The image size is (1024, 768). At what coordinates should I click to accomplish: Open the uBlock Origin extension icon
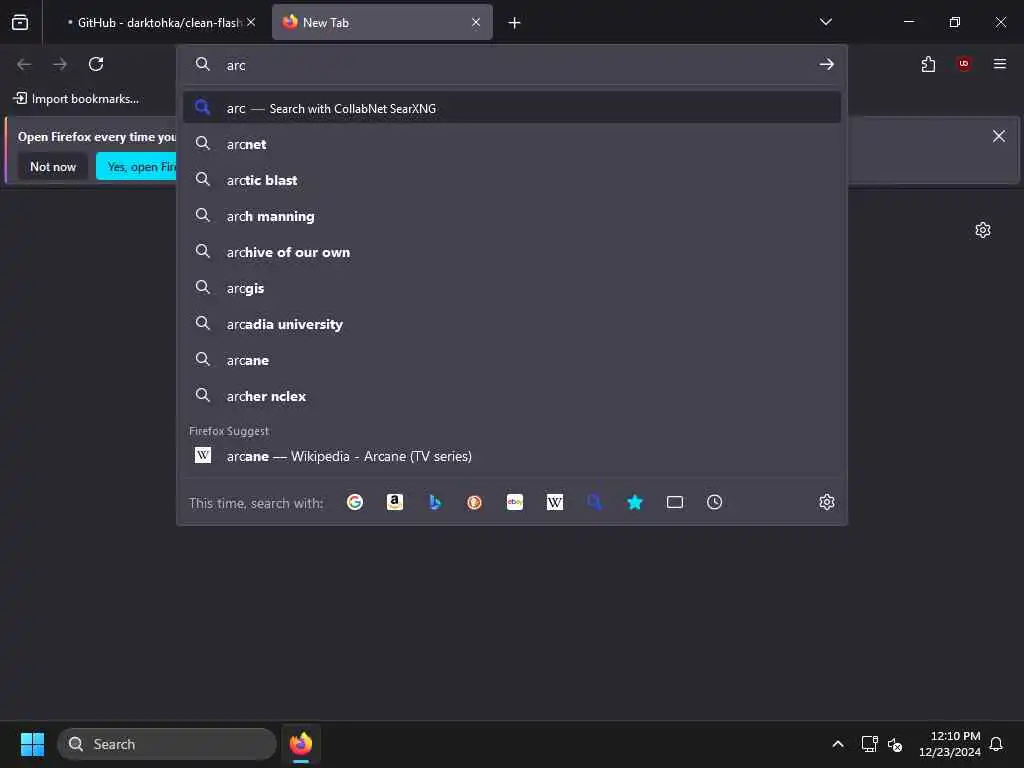(964, 64)
